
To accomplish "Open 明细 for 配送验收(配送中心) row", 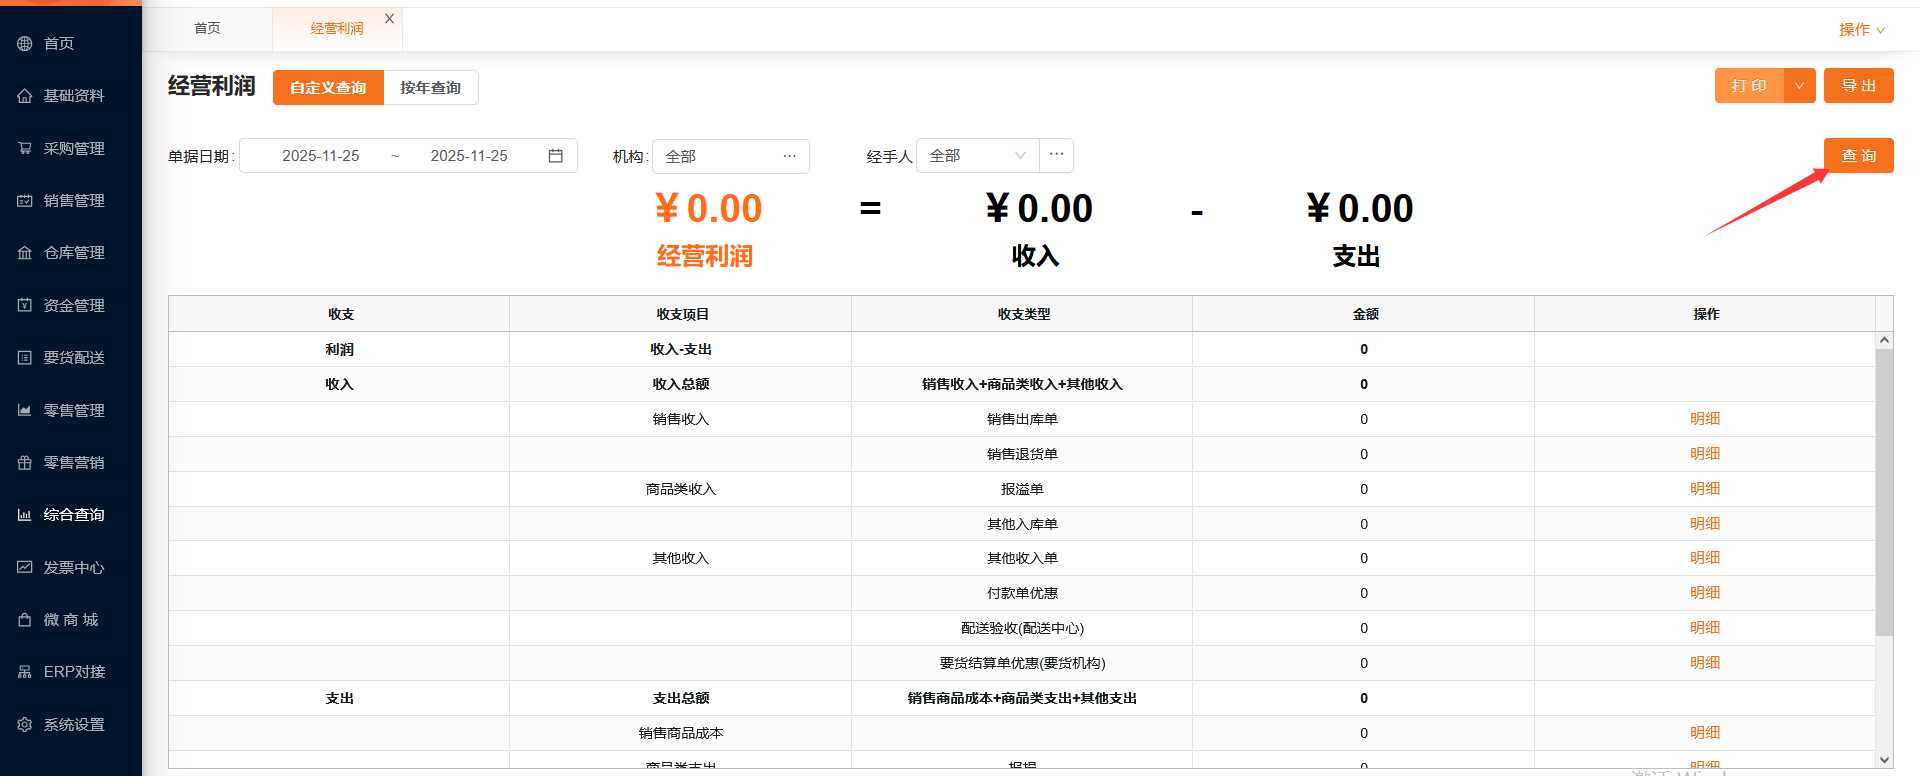I will point(1705,628).
